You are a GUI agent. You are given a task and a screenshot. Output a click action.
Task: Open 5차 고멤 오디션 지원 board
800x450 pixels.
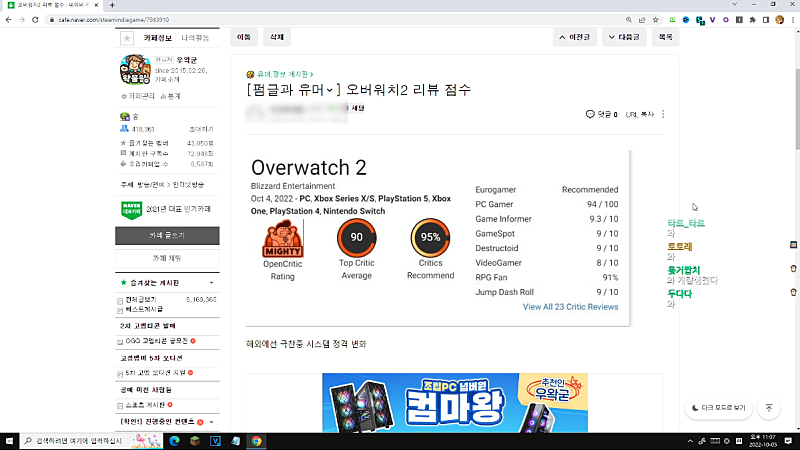click(156, 373)
